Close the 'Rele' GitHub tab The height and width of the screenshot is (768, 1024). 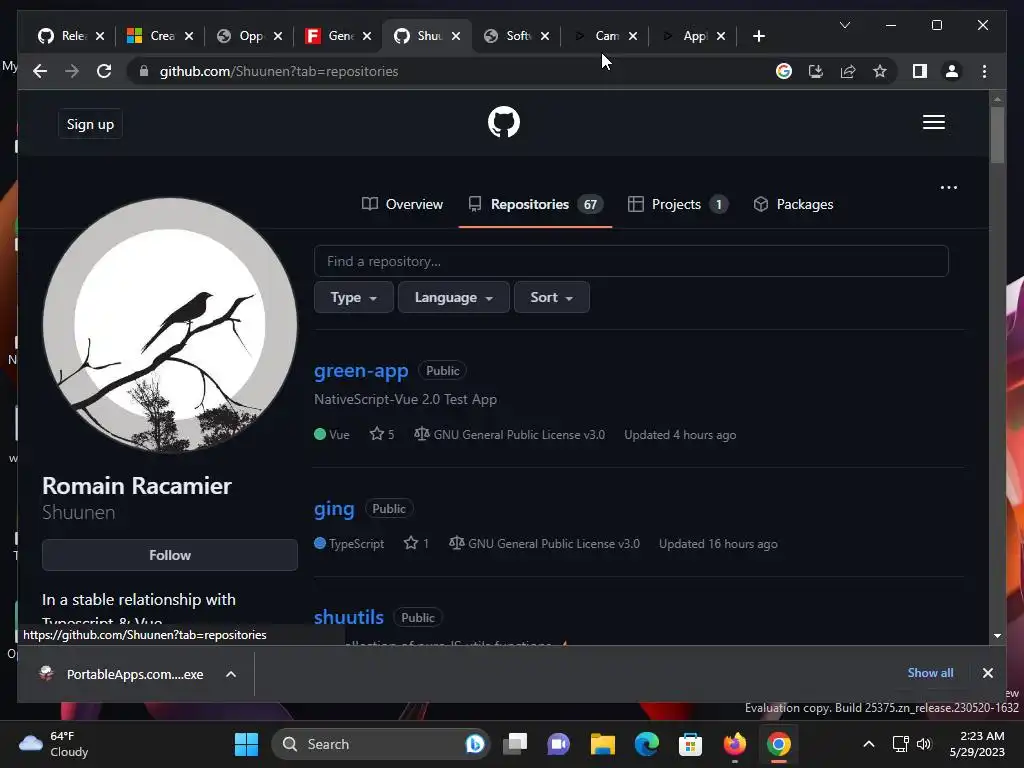coord(100,36)
